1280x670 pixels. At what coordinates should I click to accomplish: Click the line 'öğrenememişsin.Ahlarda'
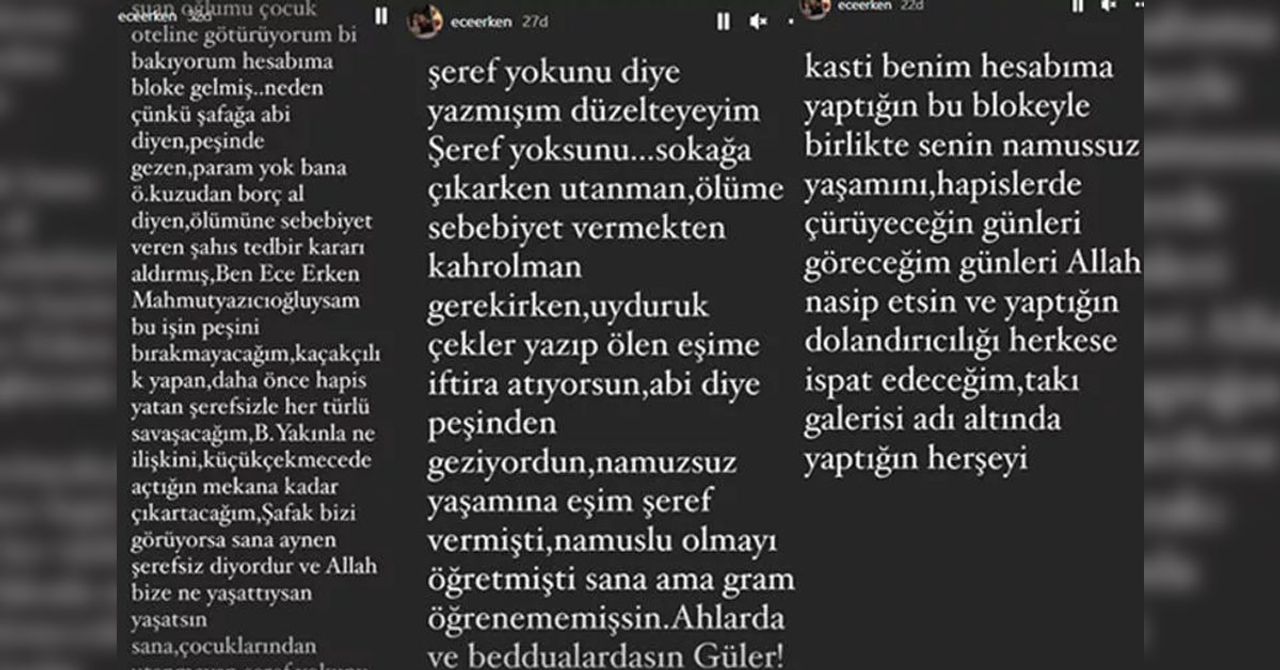608,618
